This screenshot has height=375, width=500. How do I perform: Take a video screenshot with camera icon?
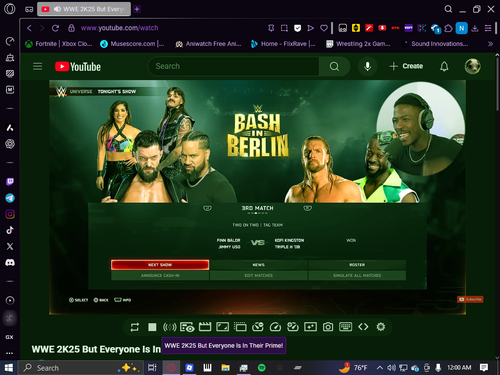click(328, 327)
